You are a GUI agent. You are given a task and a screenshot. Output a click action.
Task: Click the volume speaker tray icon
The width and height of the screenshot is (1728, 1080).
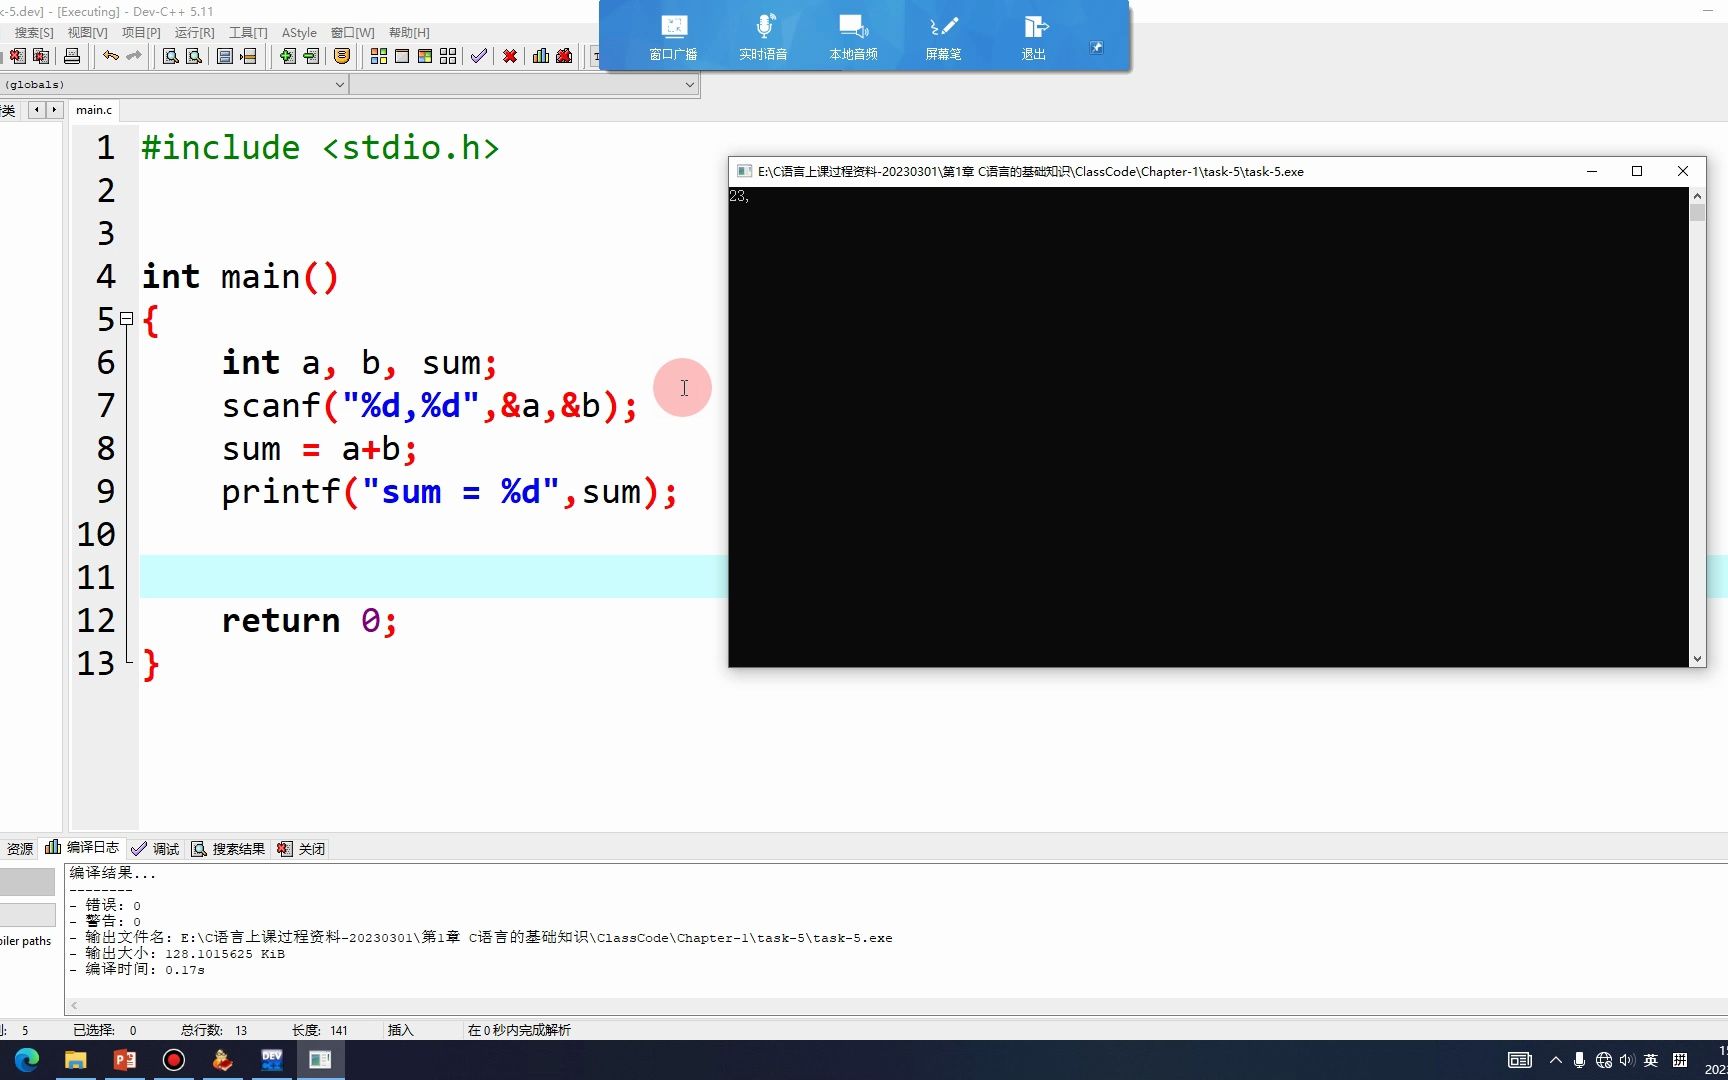(1627, 1060)
